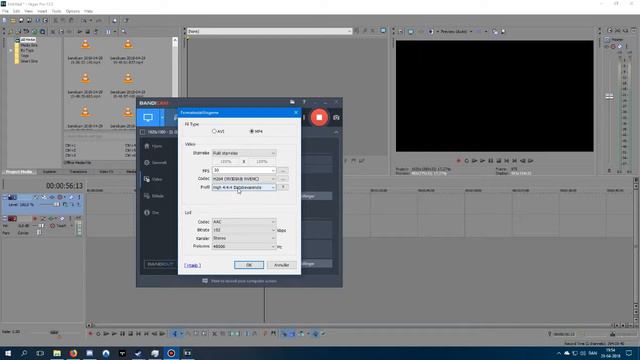Click Stop in the video preview window
Viewport: 640px width, 360px height.
click(x=499, y=161)
